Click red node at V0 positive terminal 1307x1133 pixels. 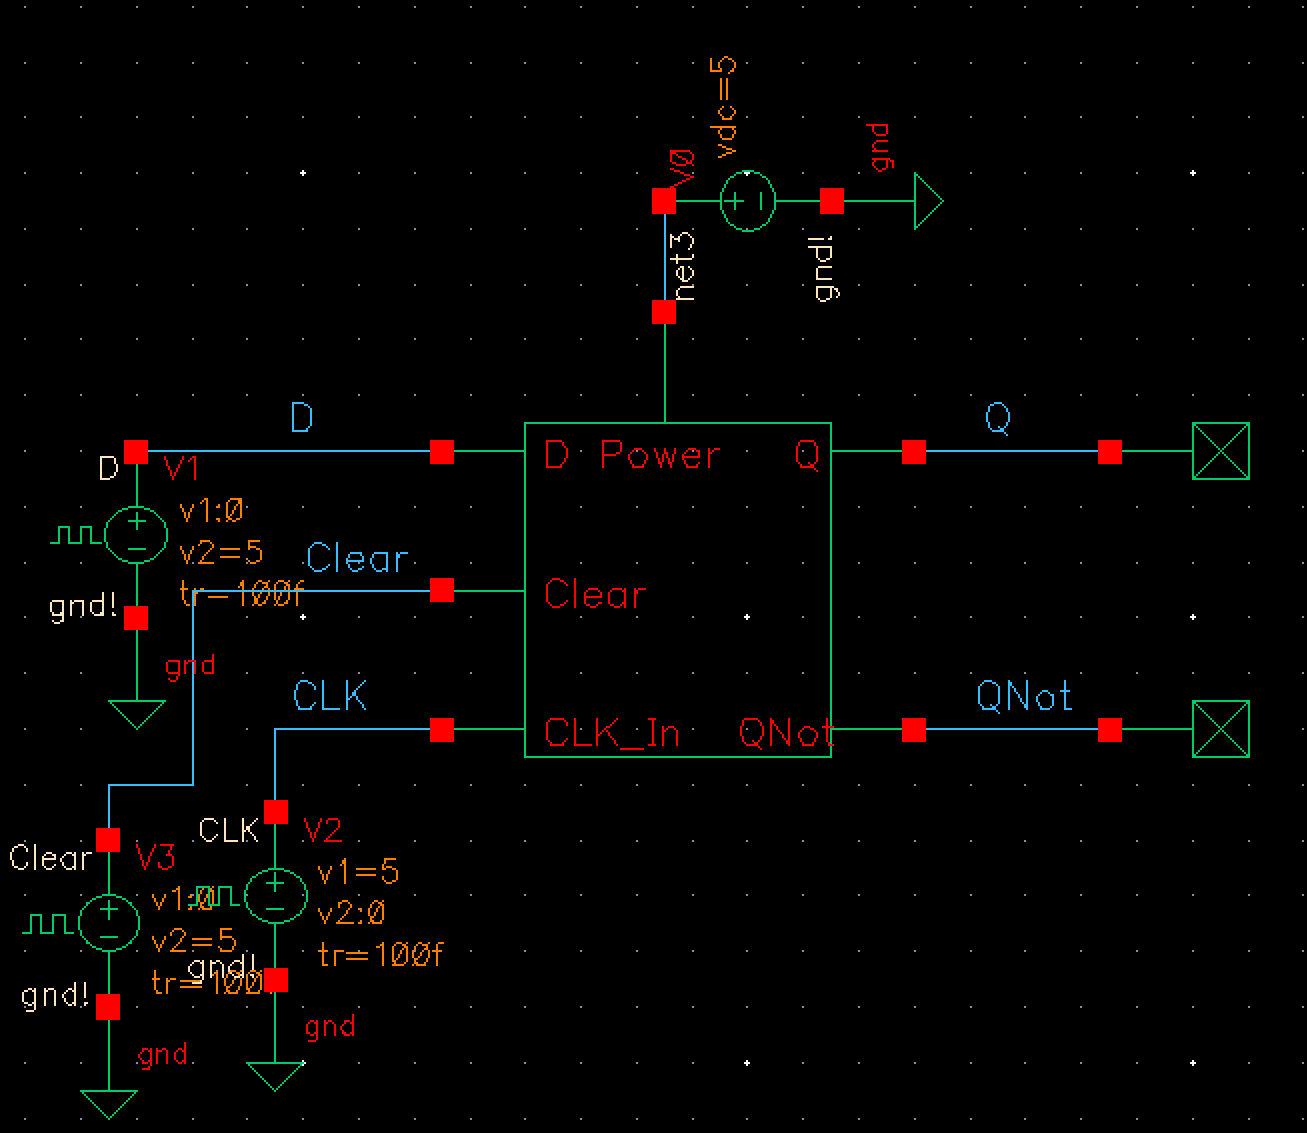[x=663, y=201]
